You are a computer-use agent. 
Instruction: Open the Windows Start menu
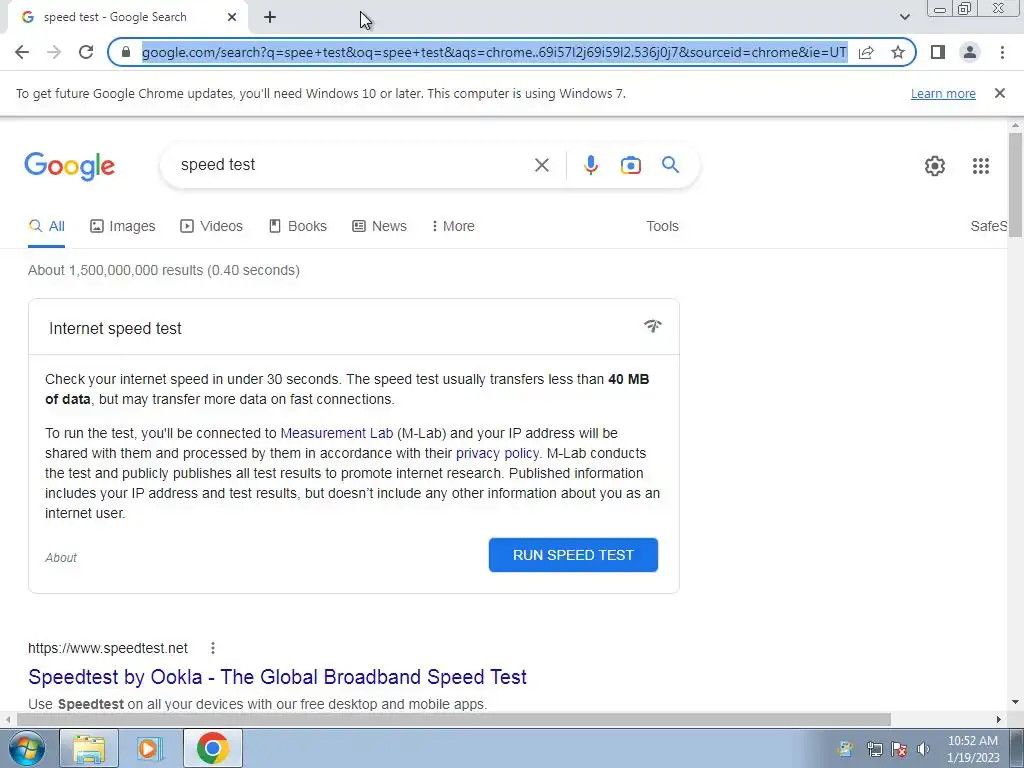[x=26, y=748]
